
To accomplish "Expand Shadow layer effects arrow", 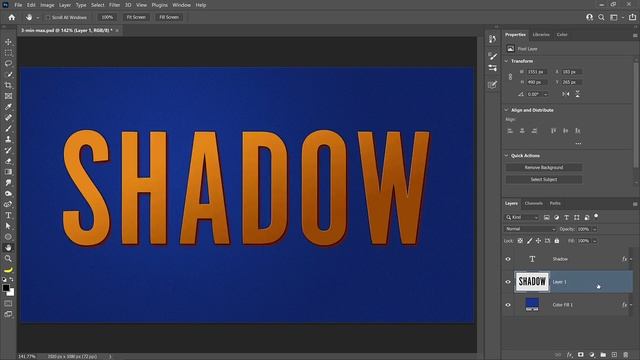I will point(631,259).
